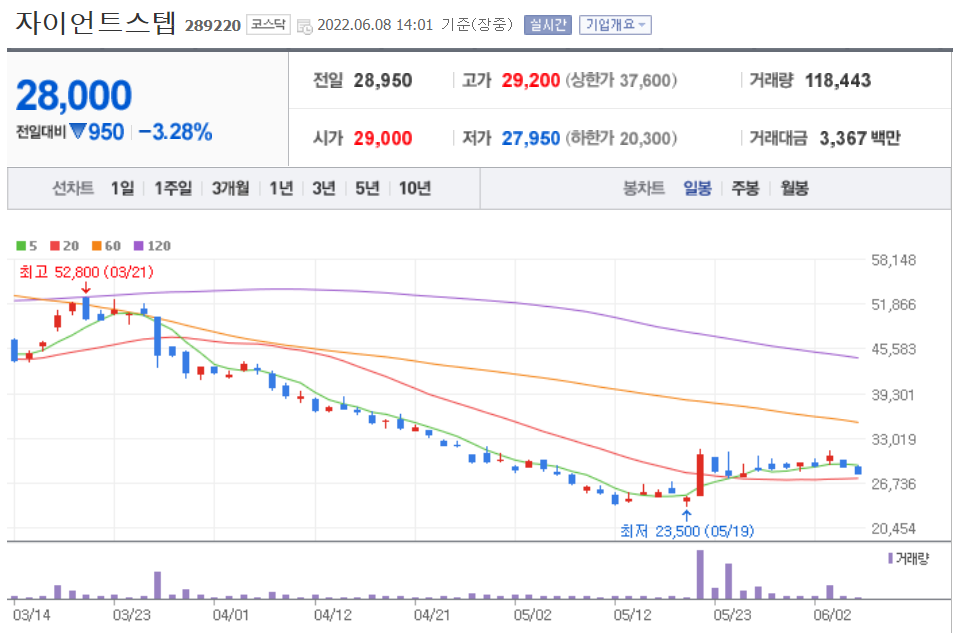Open the 기업개요 dropdown
The image size is (953, 633).
pos(615,25)
